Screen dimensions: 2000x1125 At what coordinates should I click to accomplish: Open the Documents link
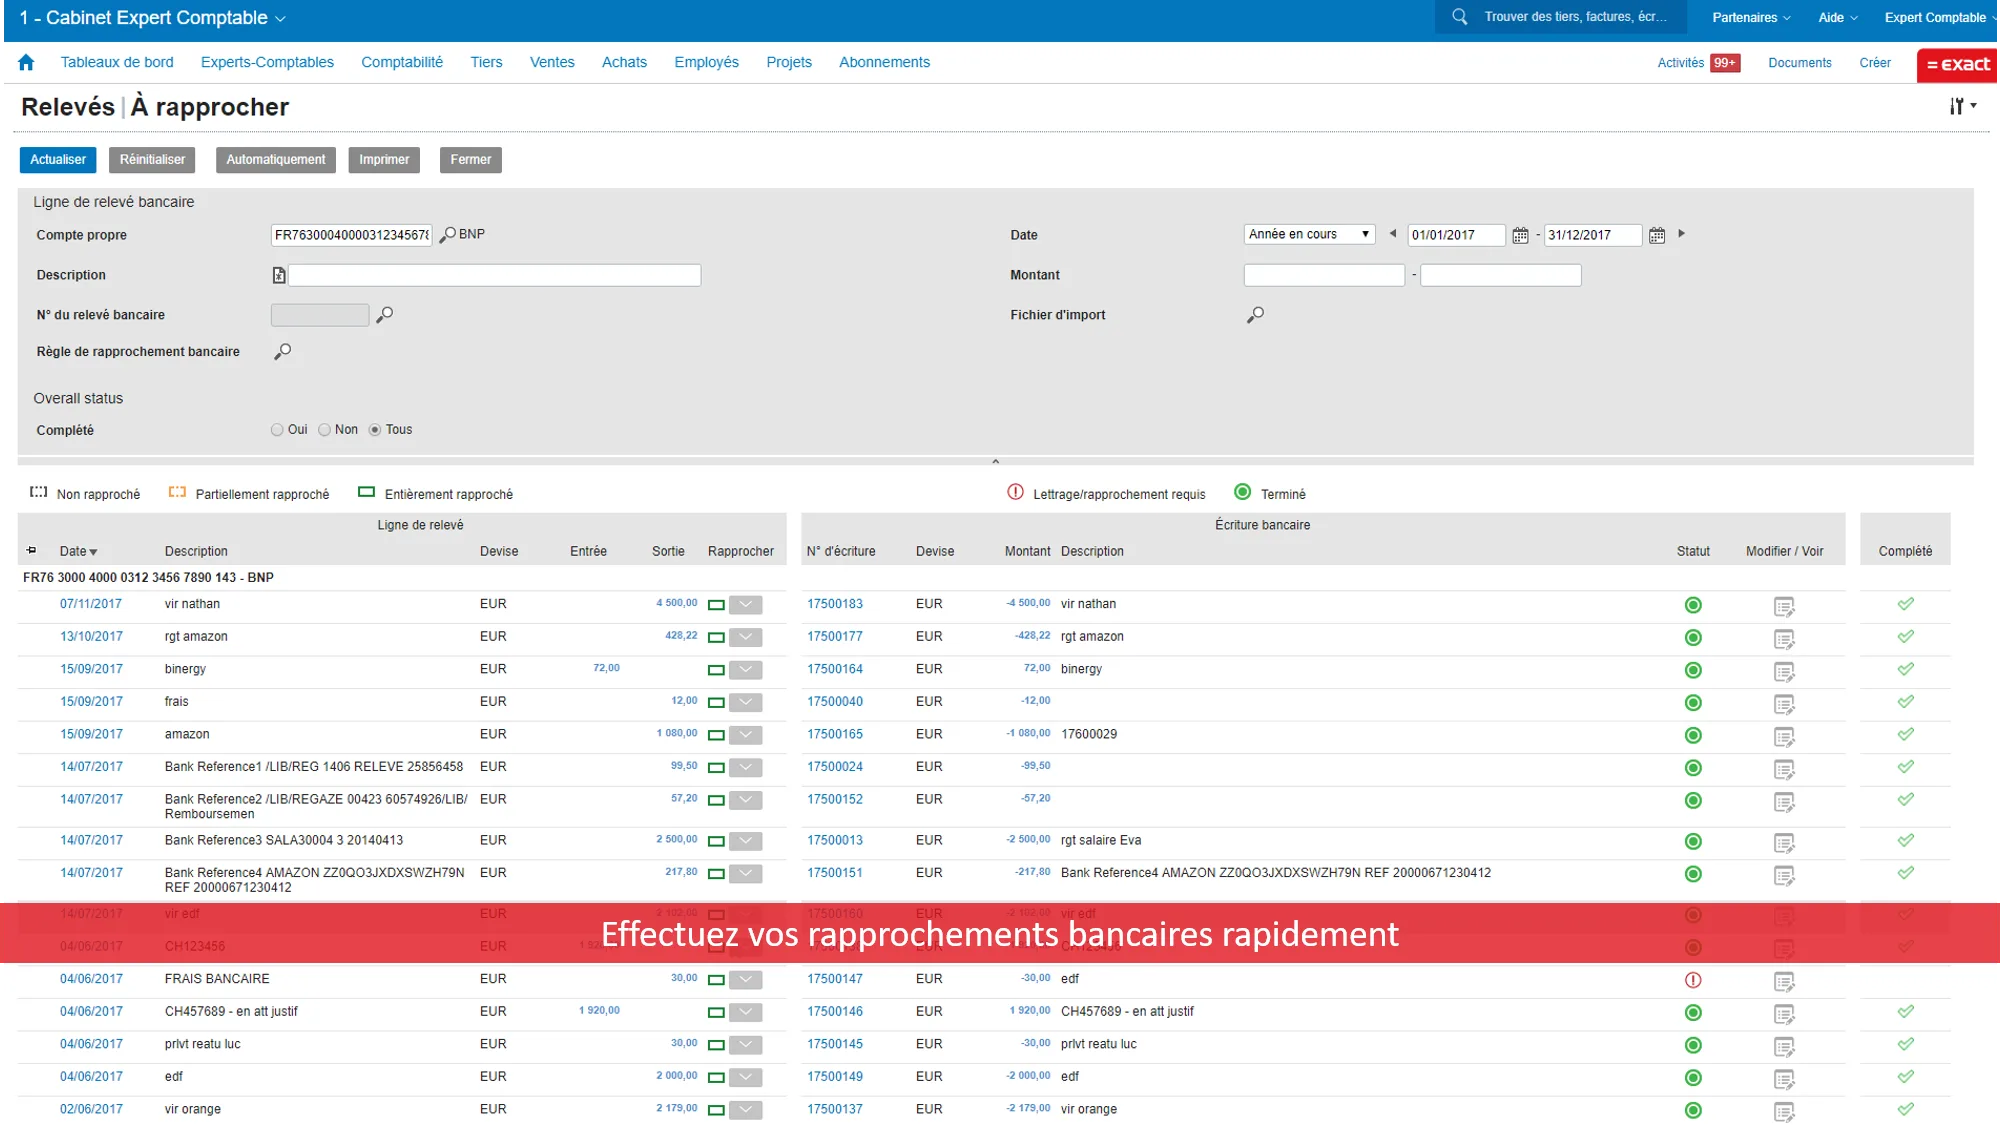pos(1800,63)
